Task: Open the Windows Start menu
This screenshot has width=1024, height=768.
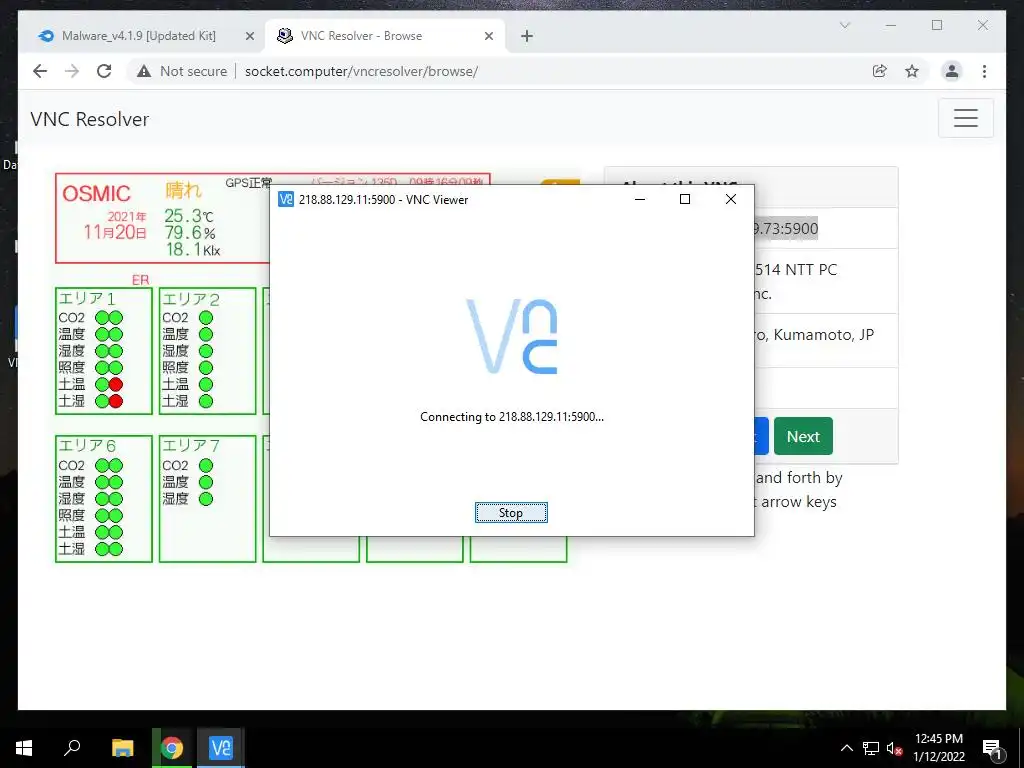Action: point(24,748)
